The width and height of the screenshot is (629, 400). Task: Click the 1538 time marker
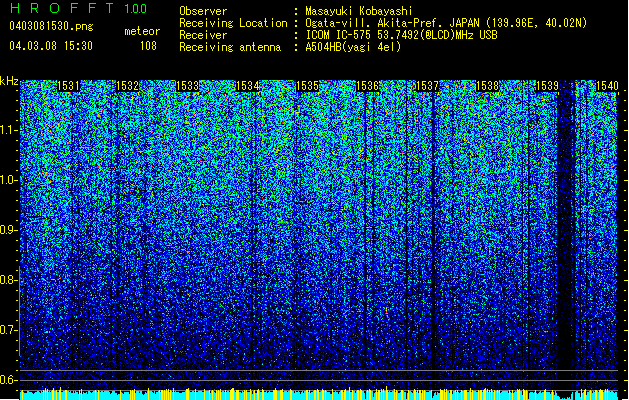487,86
